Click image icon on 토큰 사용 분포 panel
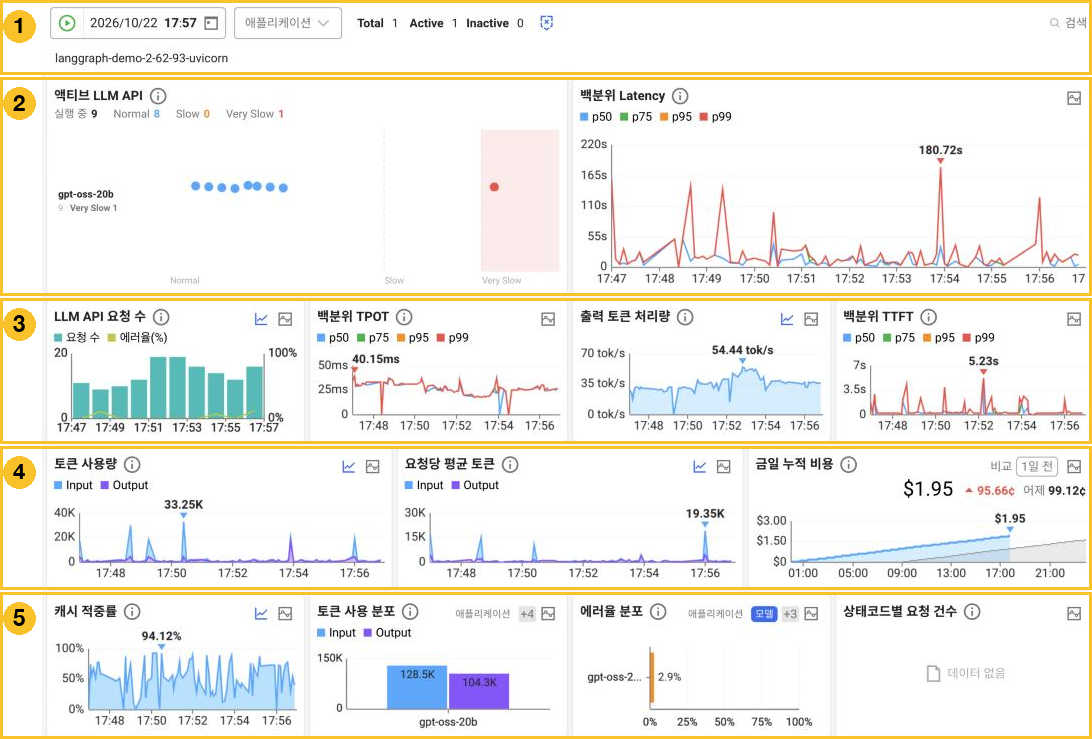The width and height of the screenshot is (1092, 739). [548, 614]
